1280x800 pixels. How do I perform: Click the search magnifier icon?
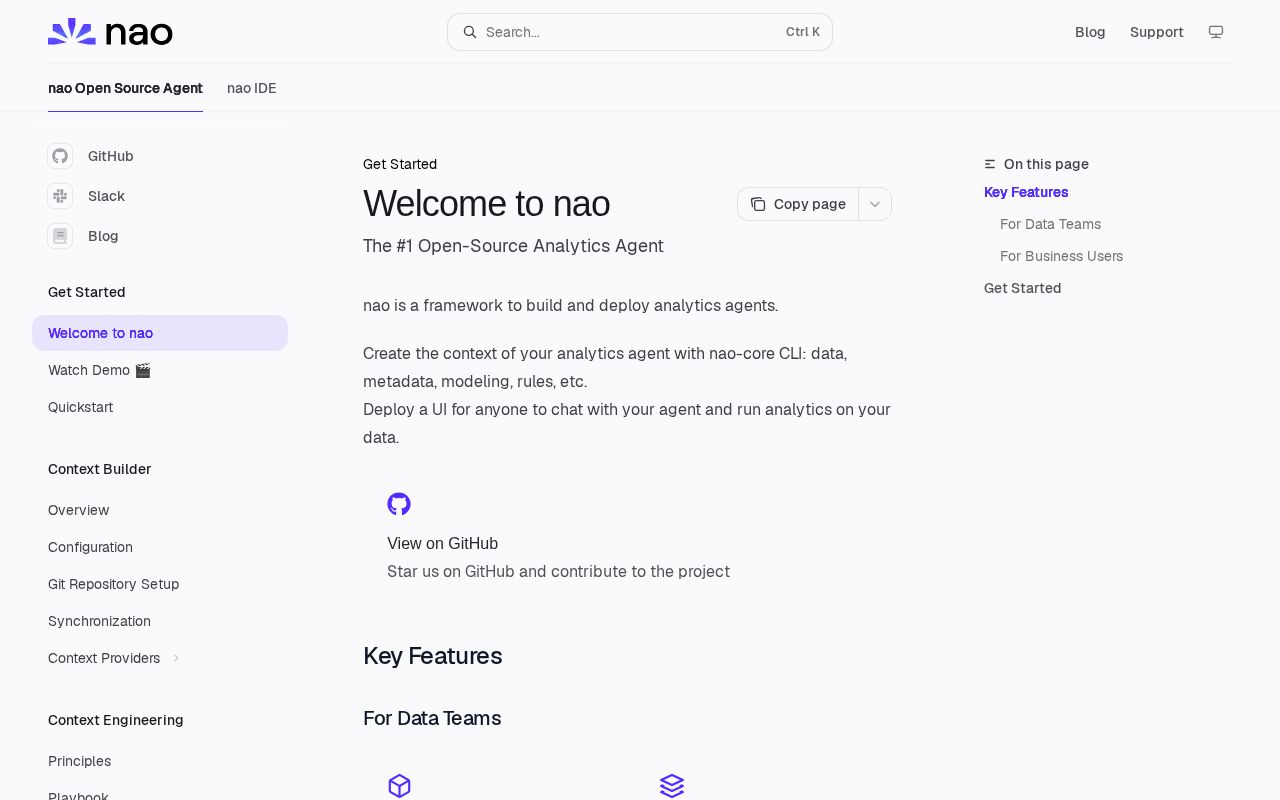tap(469, 32)
